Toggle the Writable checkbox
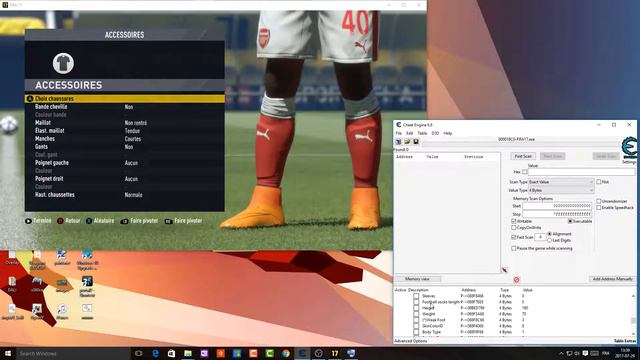The image size is (640, 360). (514, 221)
